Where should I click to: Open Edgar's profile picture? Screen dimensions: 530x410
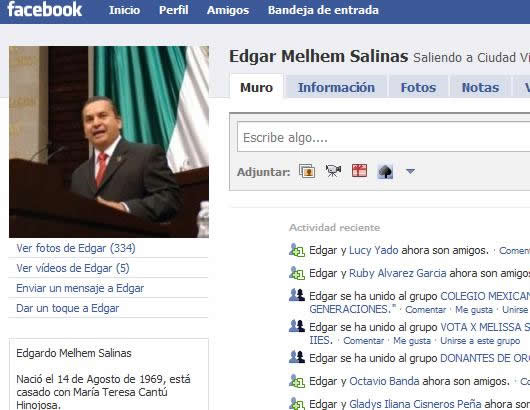[x=109, y=142]
